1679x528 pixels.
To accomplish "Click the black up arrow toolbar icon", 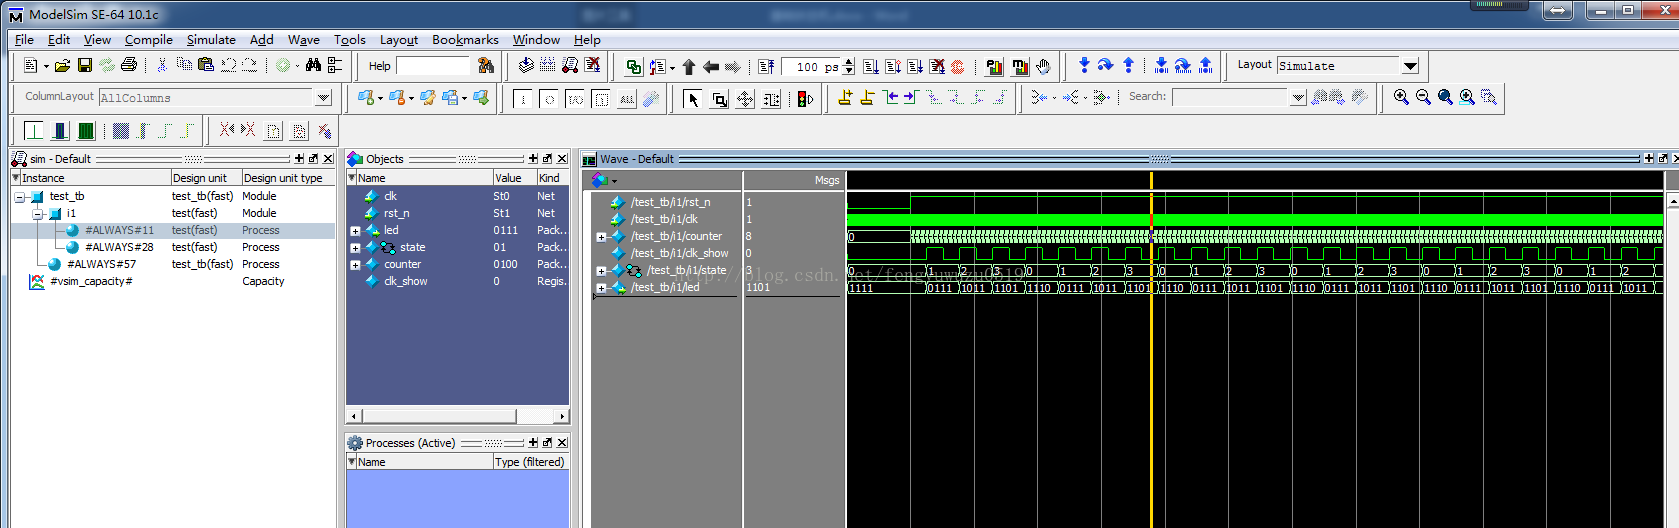I will 689,67.
